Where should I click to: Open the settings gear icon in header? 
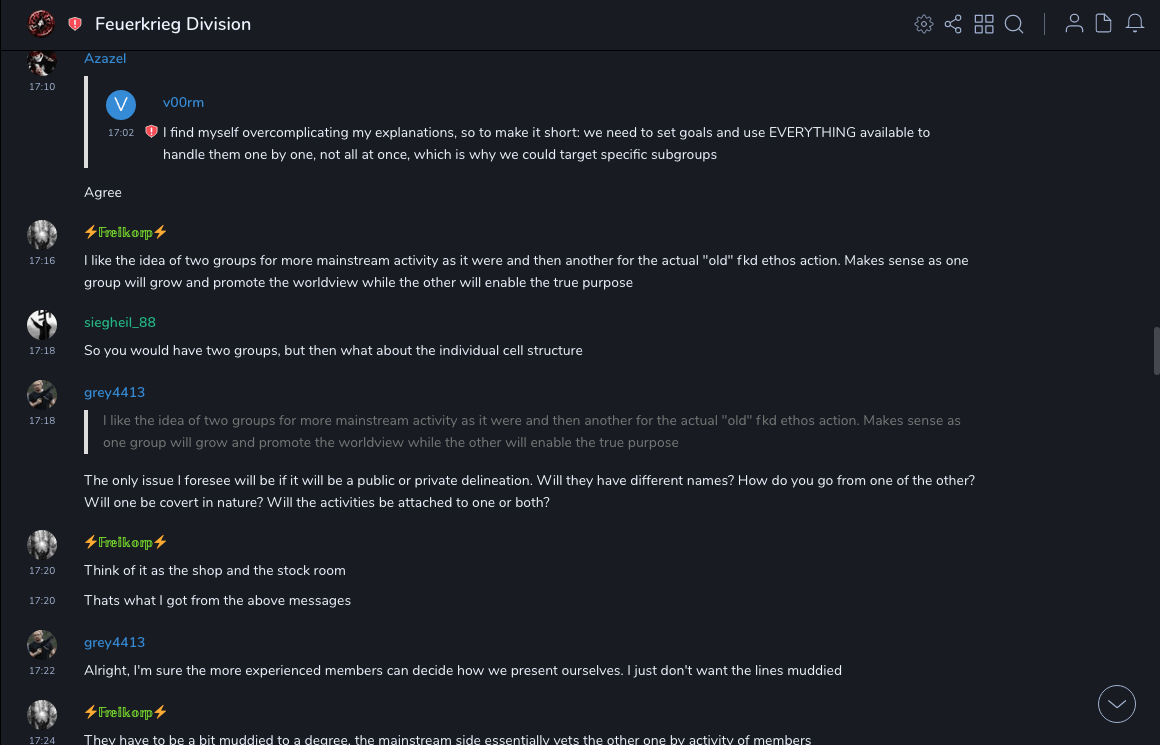click(924, 24)
